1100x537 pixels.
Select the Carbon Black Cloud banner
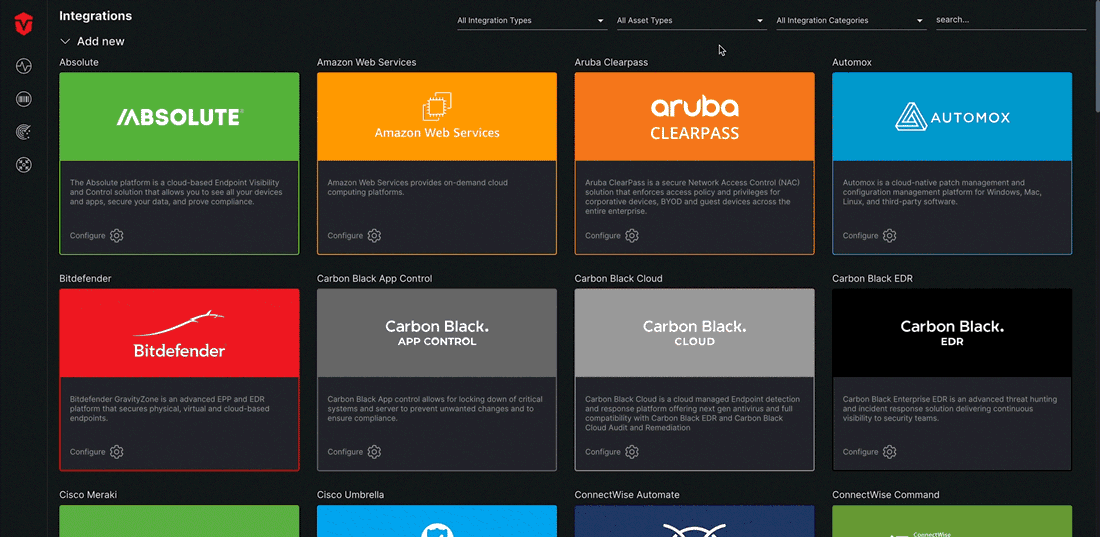coord(695,333)
